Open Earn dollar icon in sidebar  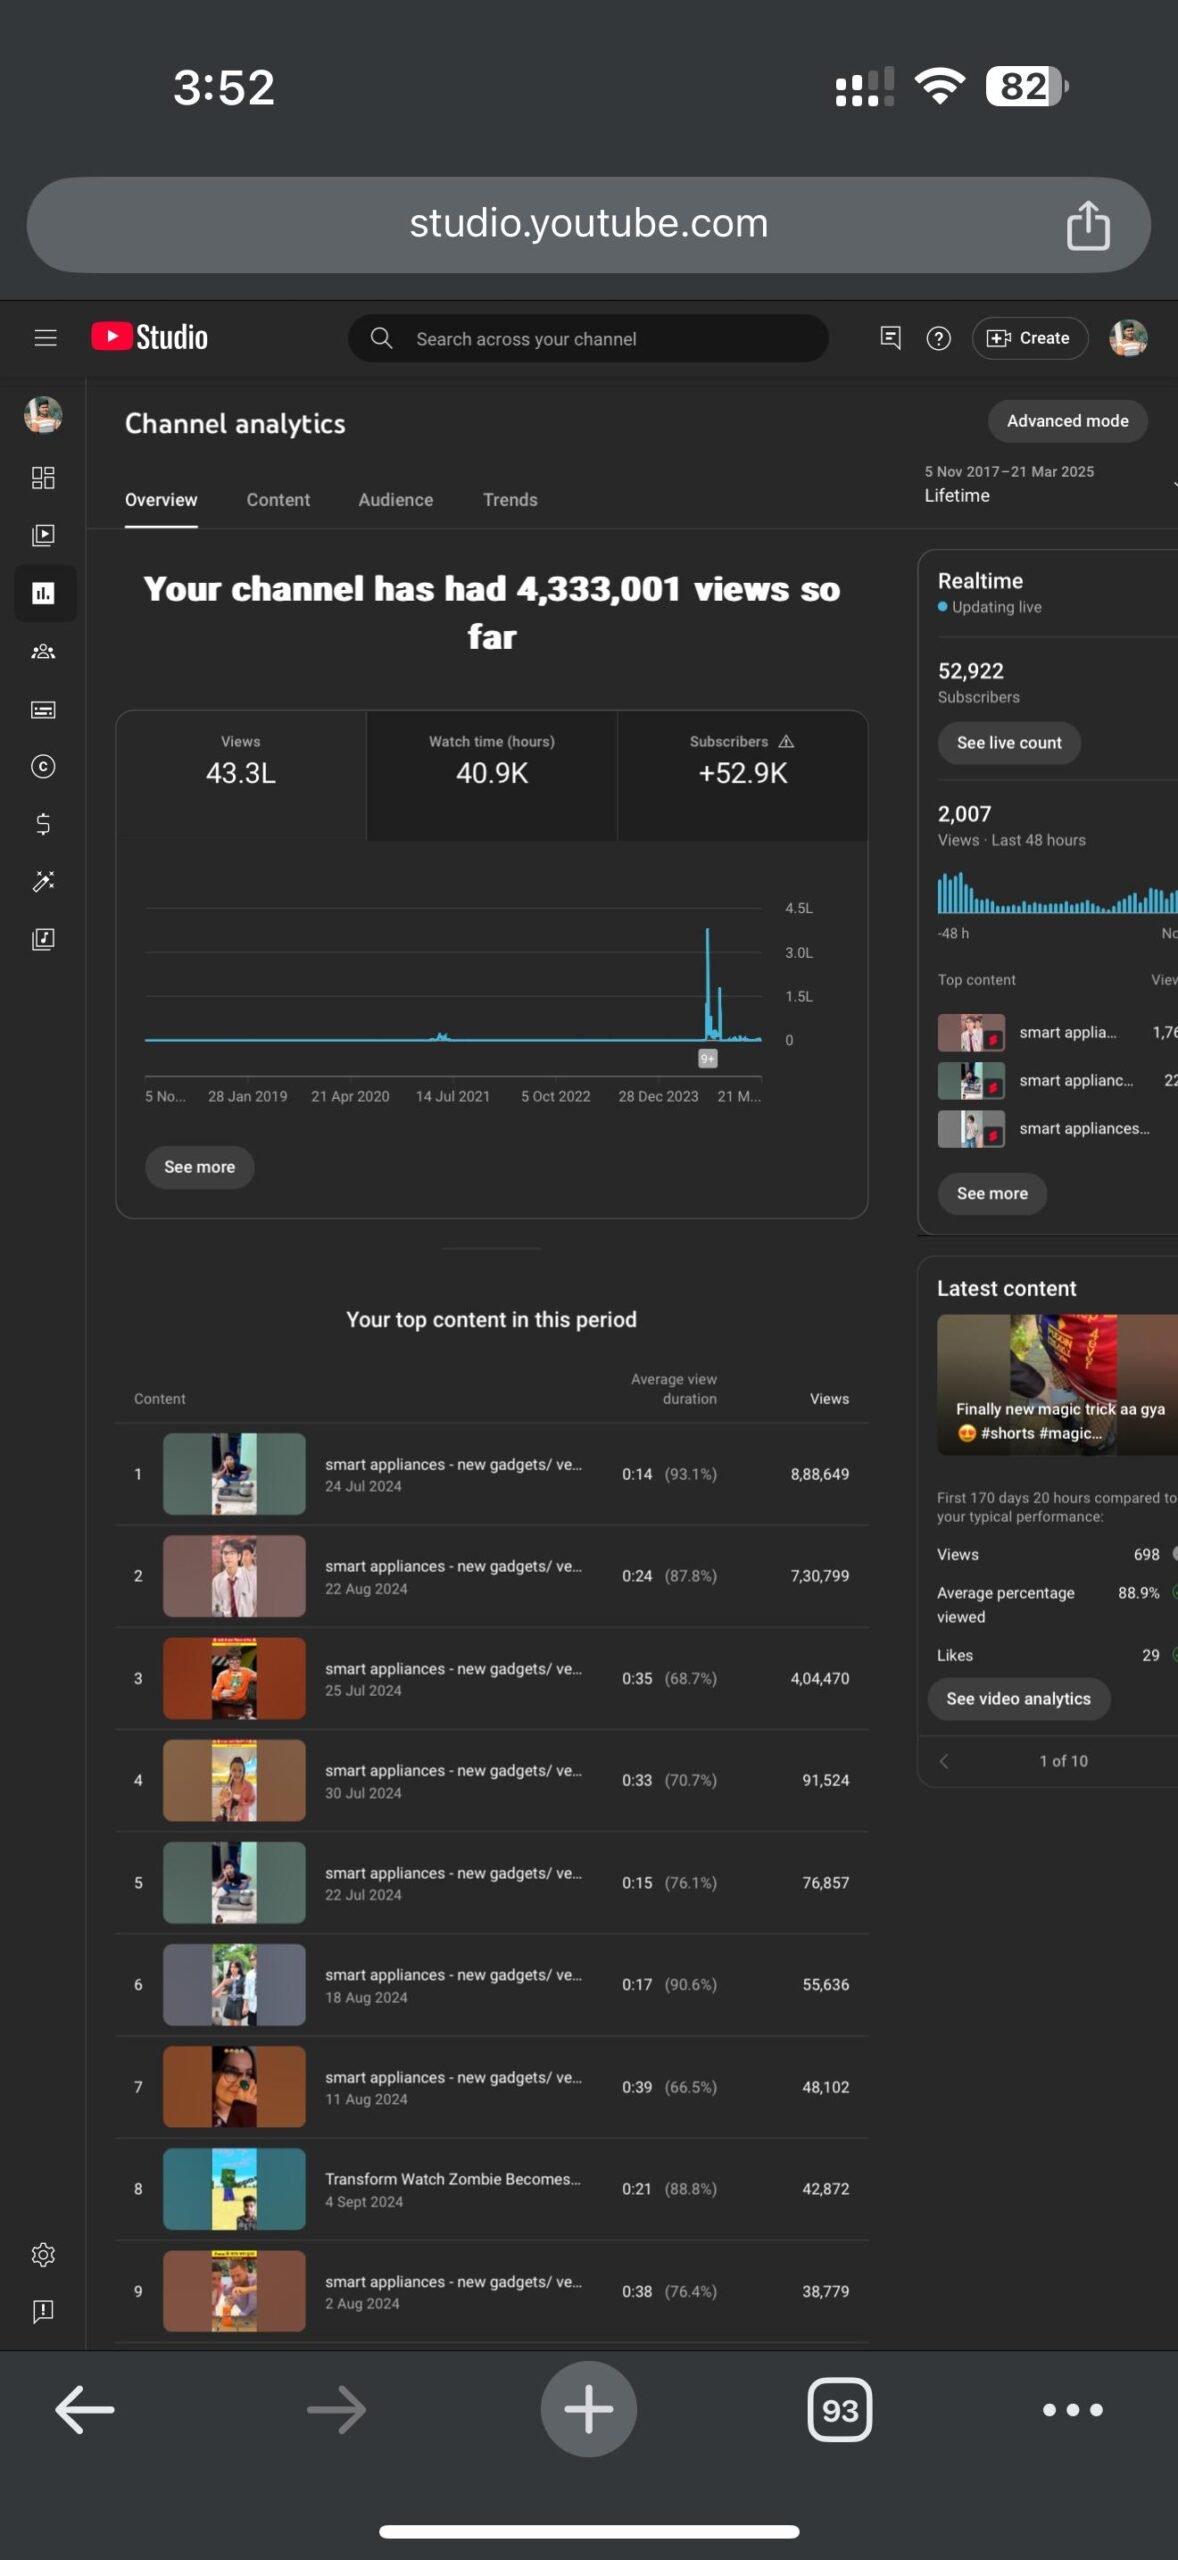point(43,824)
